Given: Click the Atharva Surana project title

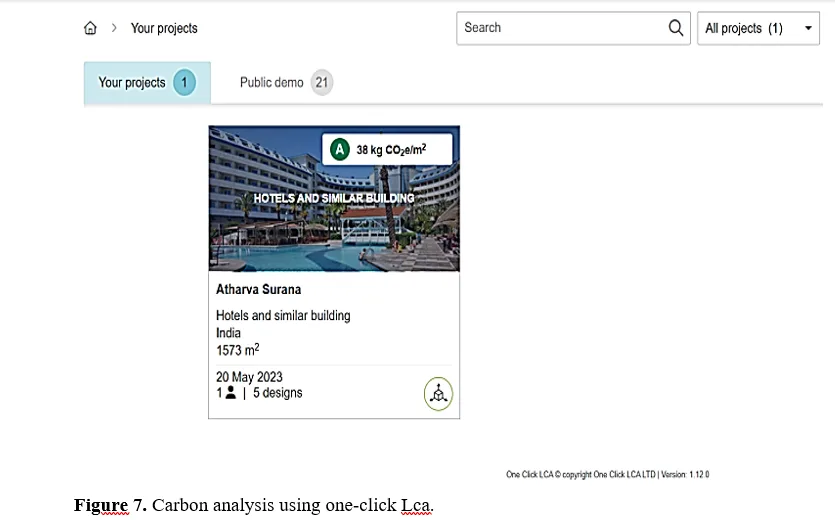Looking at the screenshot, I should (258, 289).
